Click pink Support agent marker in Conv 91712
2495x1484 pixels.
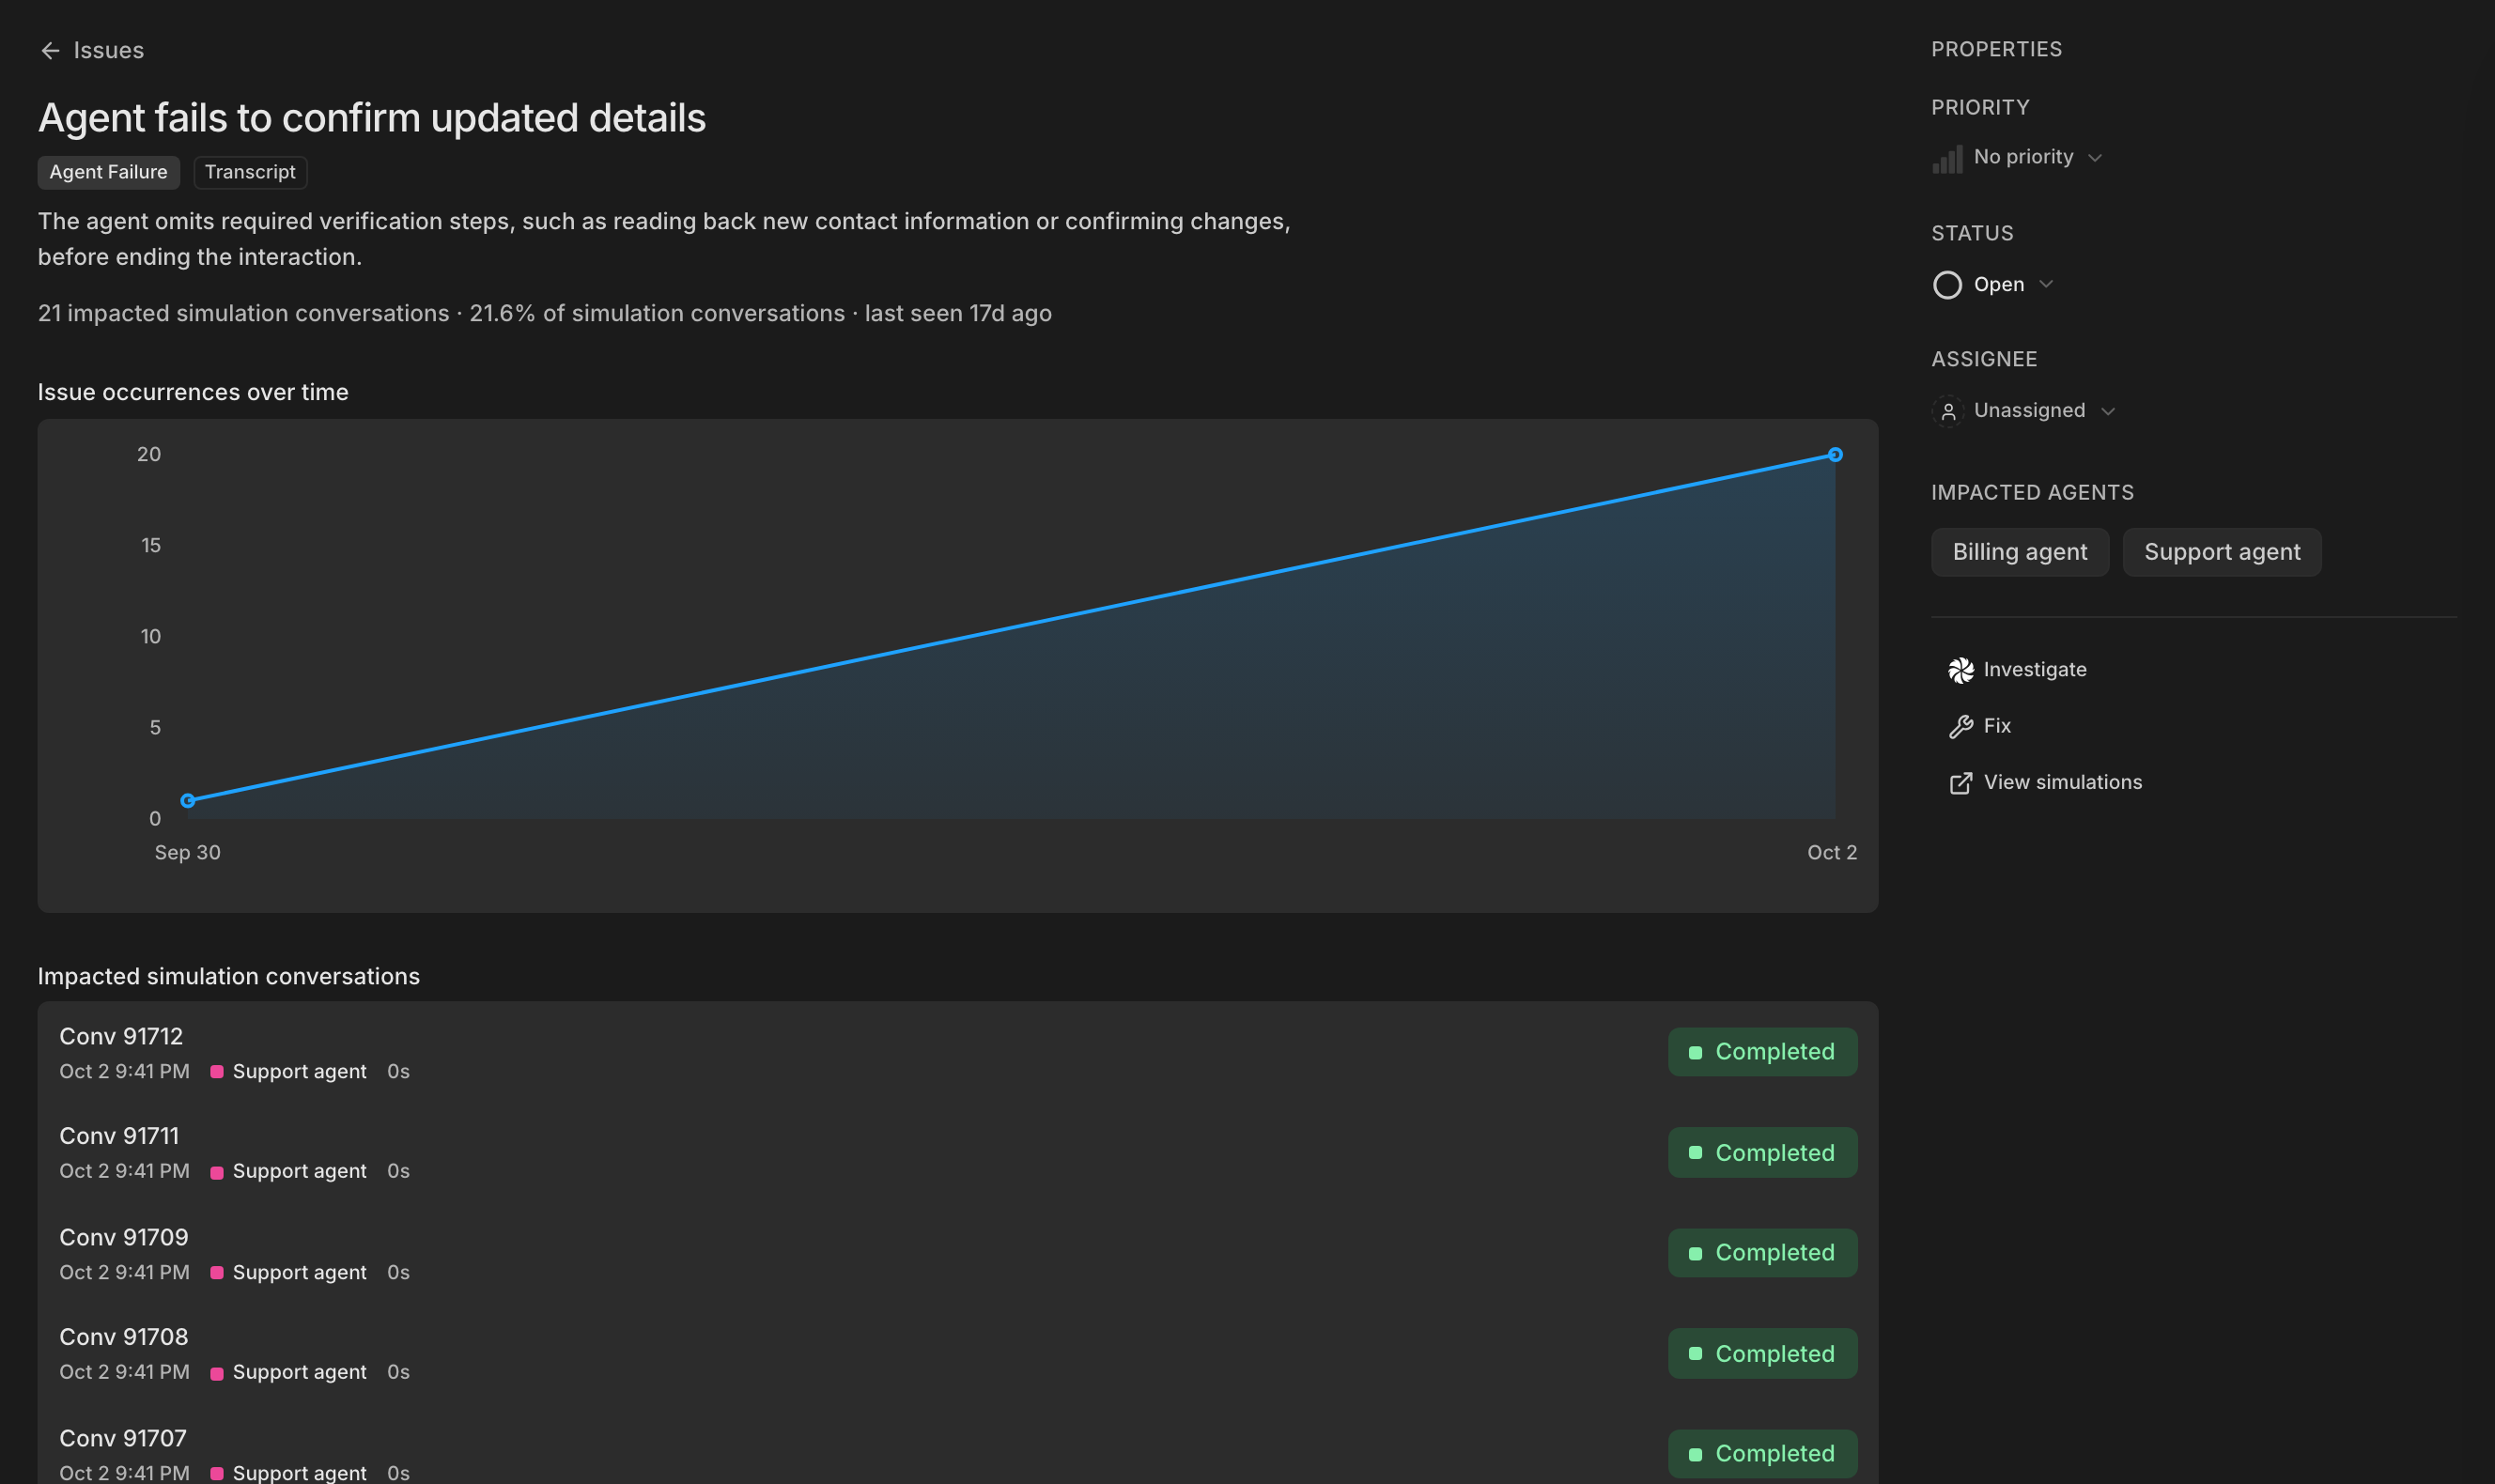pyautogui.click(x=217, y=1072)
